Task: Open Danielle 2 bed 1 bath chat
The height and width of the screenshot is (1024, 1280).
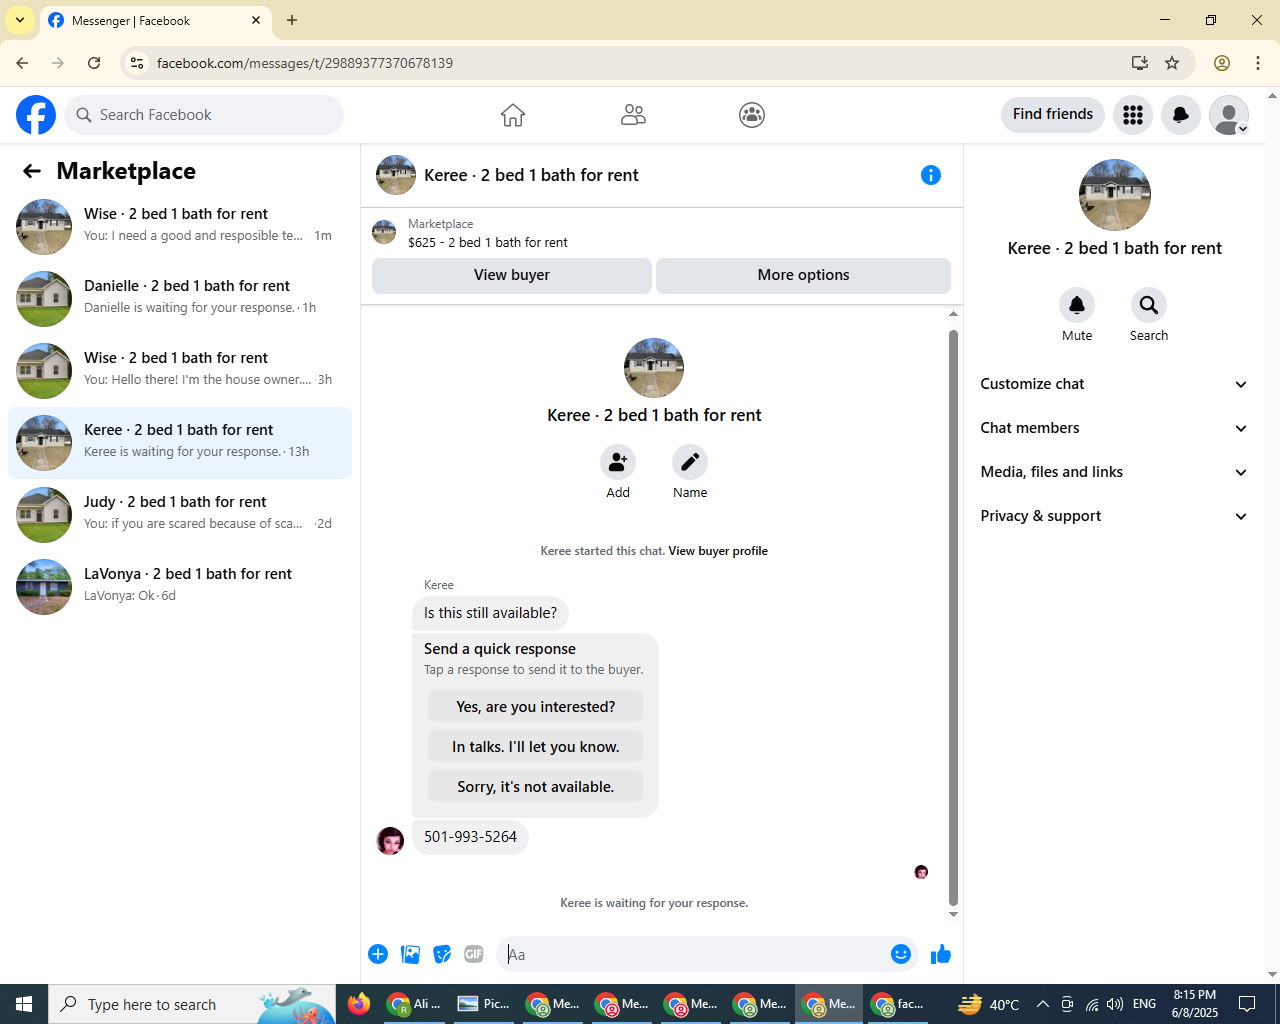Action: click(180, 299)
